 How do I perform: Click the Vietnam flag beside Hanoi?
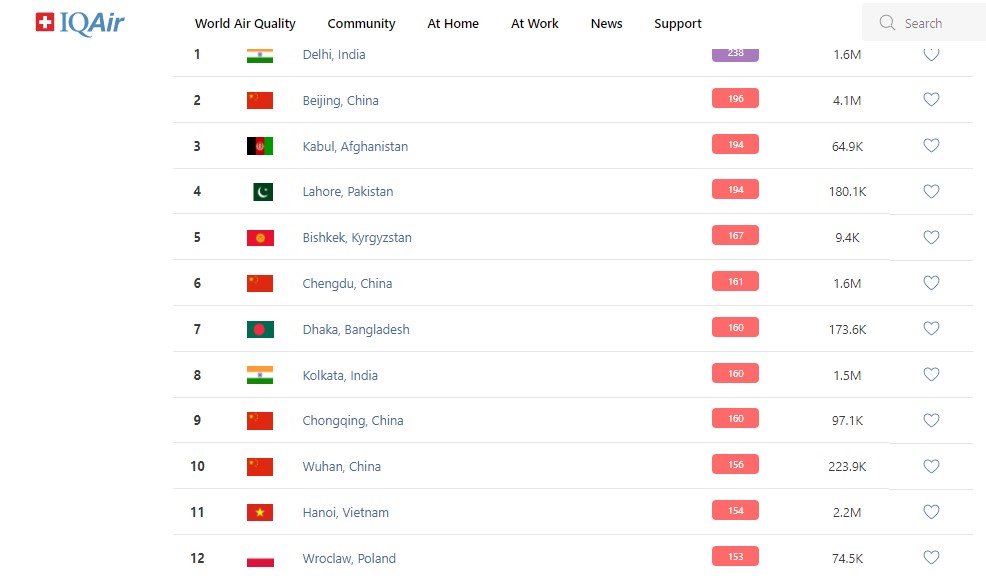pyautogui.click(x=260, y=512)
